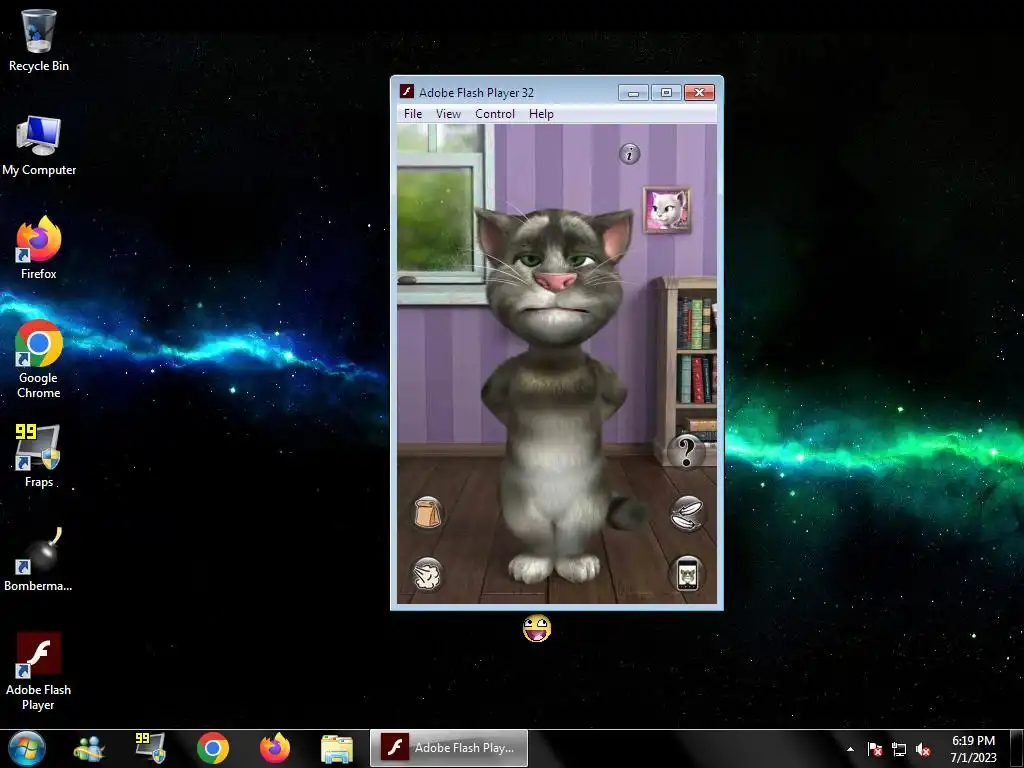Open the Help menu in Flash Player
Image resolution: width=1024 pixels, height=768 pixels.
point(541,114)
